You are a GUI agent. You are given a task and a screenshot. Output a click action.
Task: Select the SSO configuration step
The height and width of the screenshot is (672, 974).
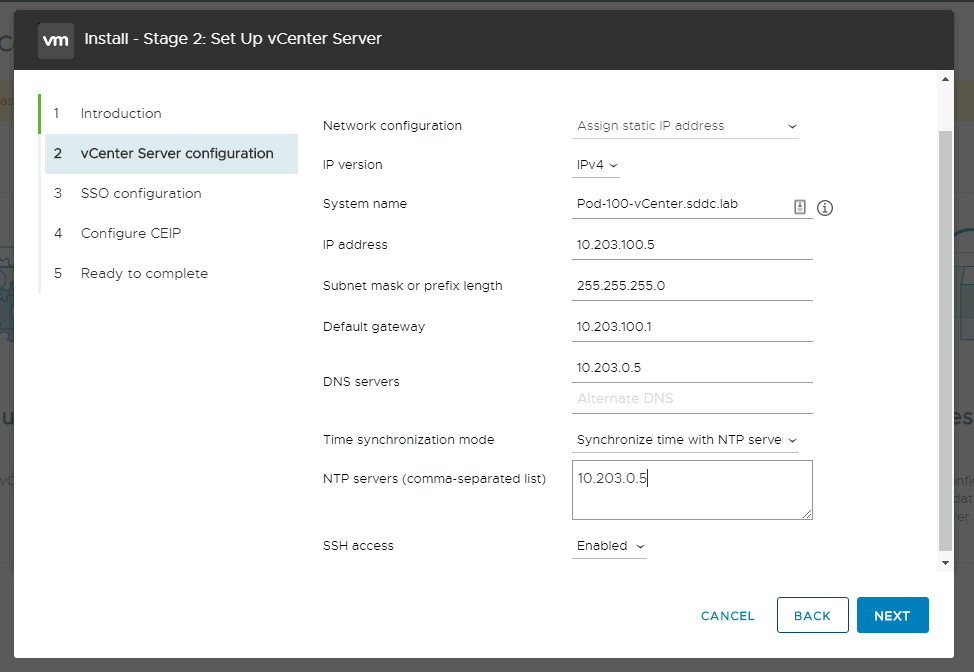(141, 194)
